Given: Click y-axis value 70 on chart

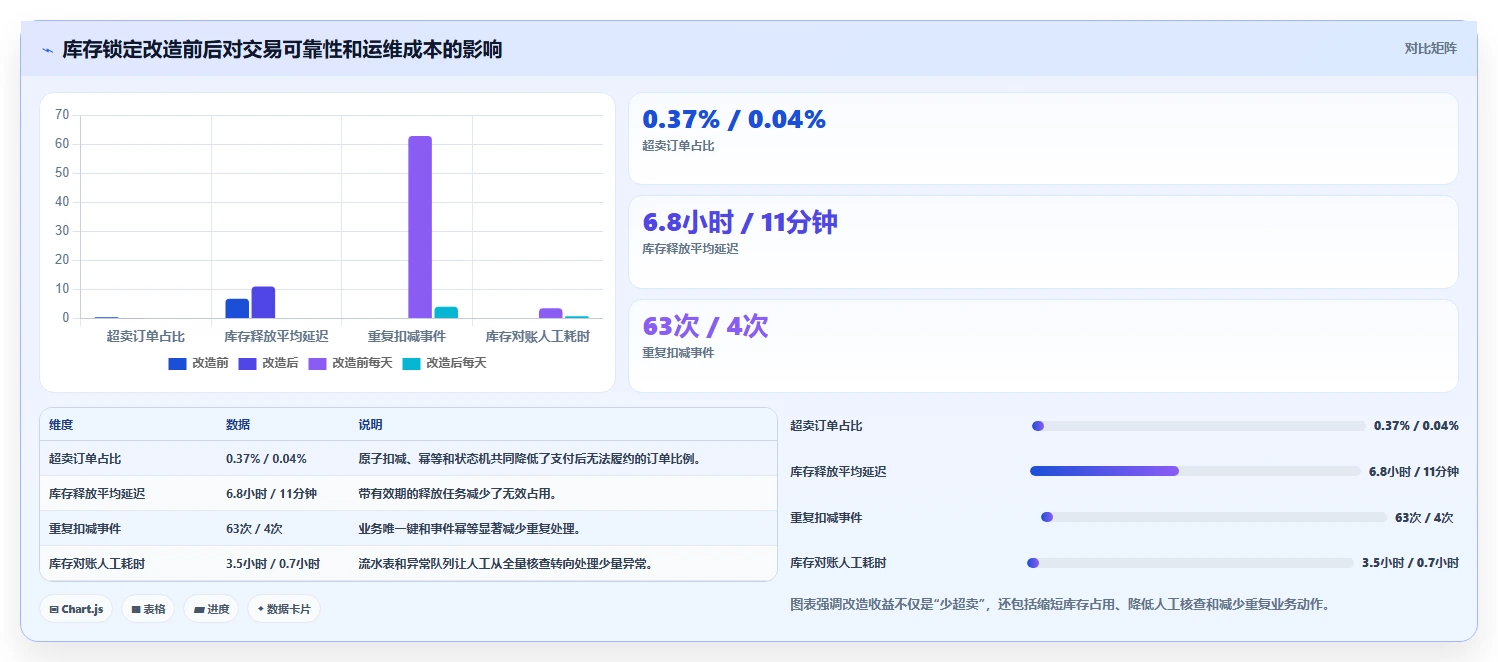Looking at the screenshot, I should click(x=62, y=115).
